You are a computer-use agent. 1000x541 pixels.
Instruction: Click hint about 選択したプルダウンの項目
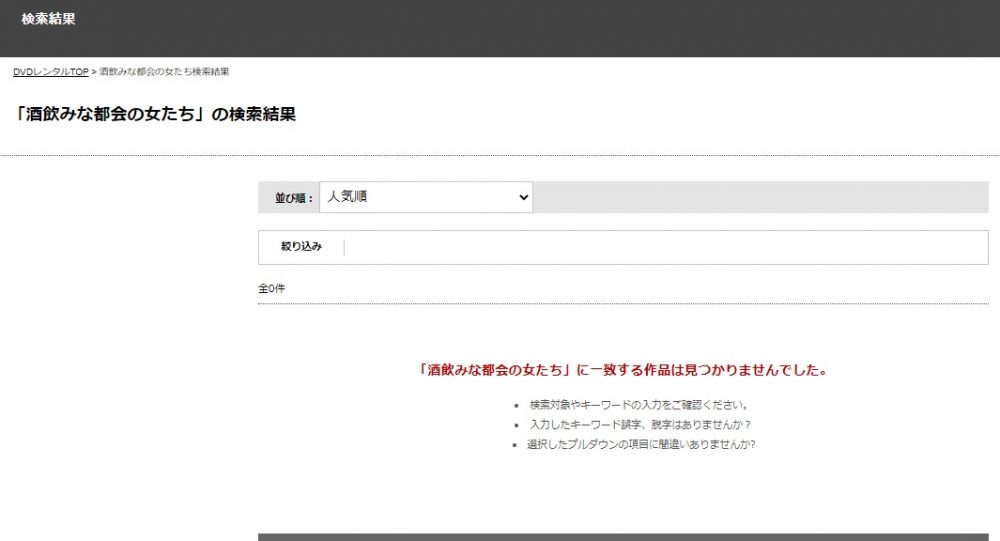pos(641,445)
